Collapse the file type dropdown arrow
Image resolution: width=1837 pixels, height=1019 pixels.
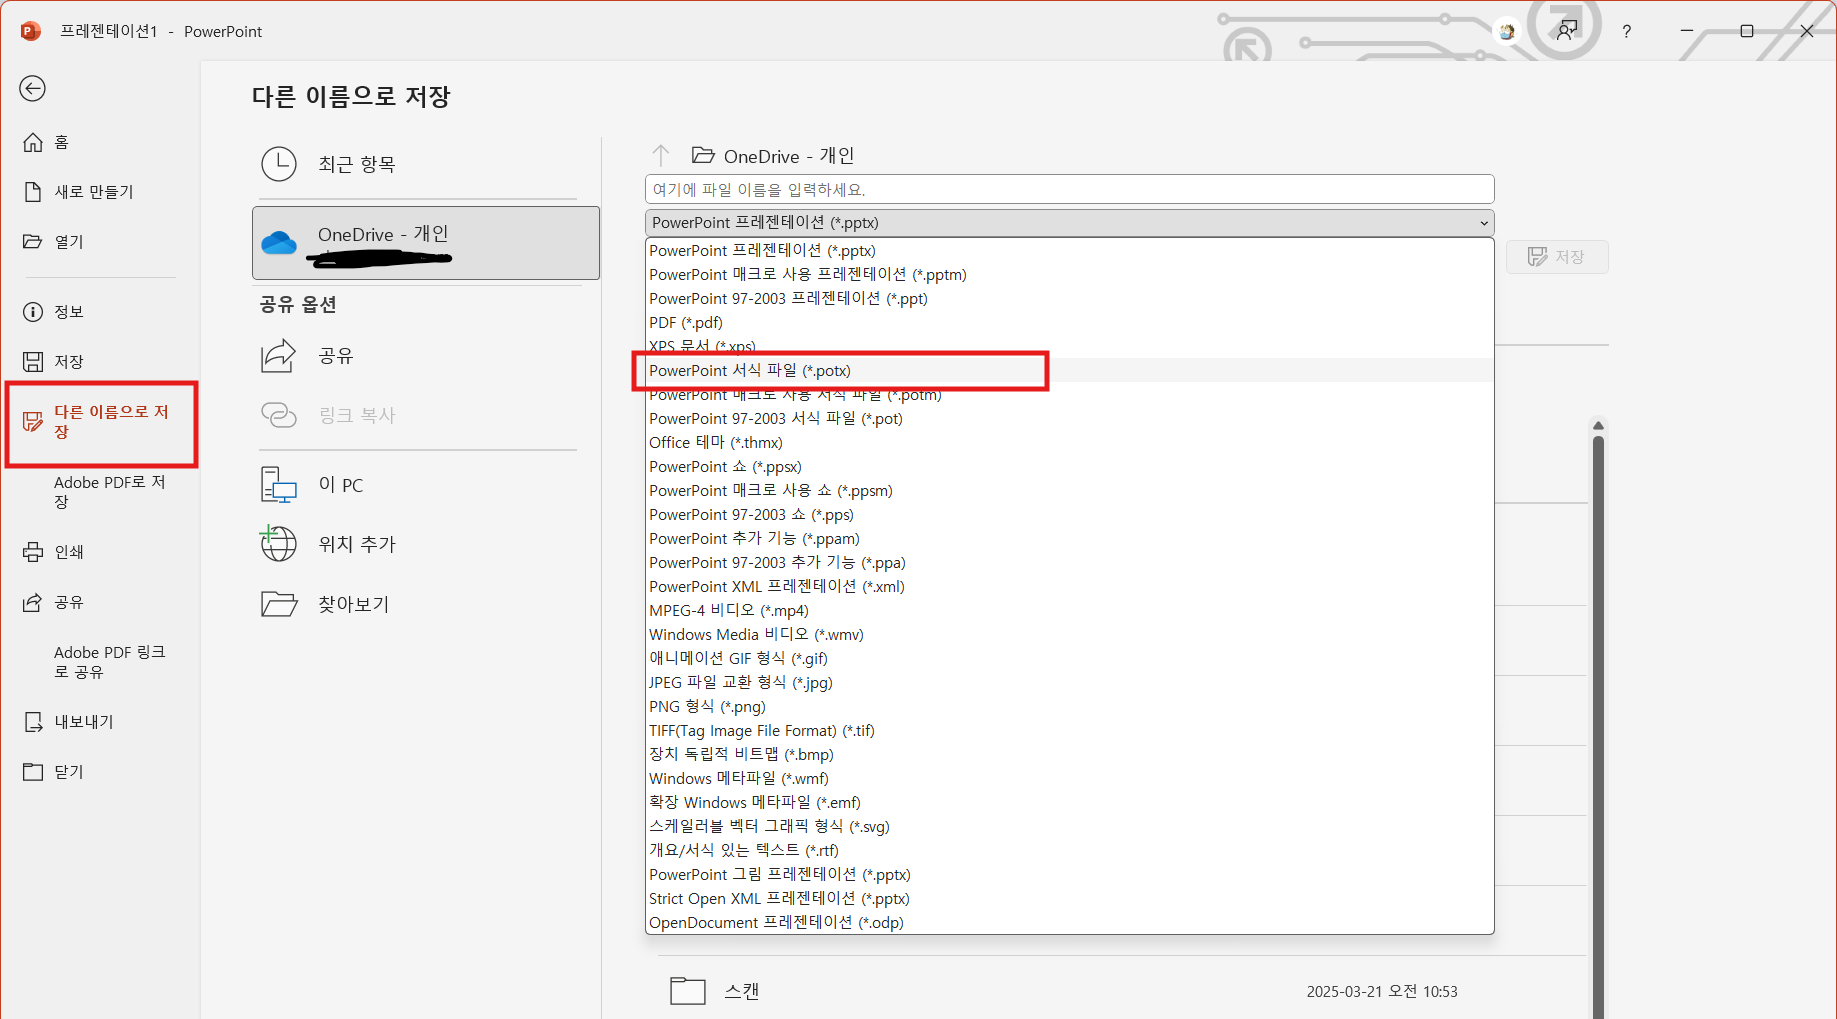click(x=1484, y=223)
